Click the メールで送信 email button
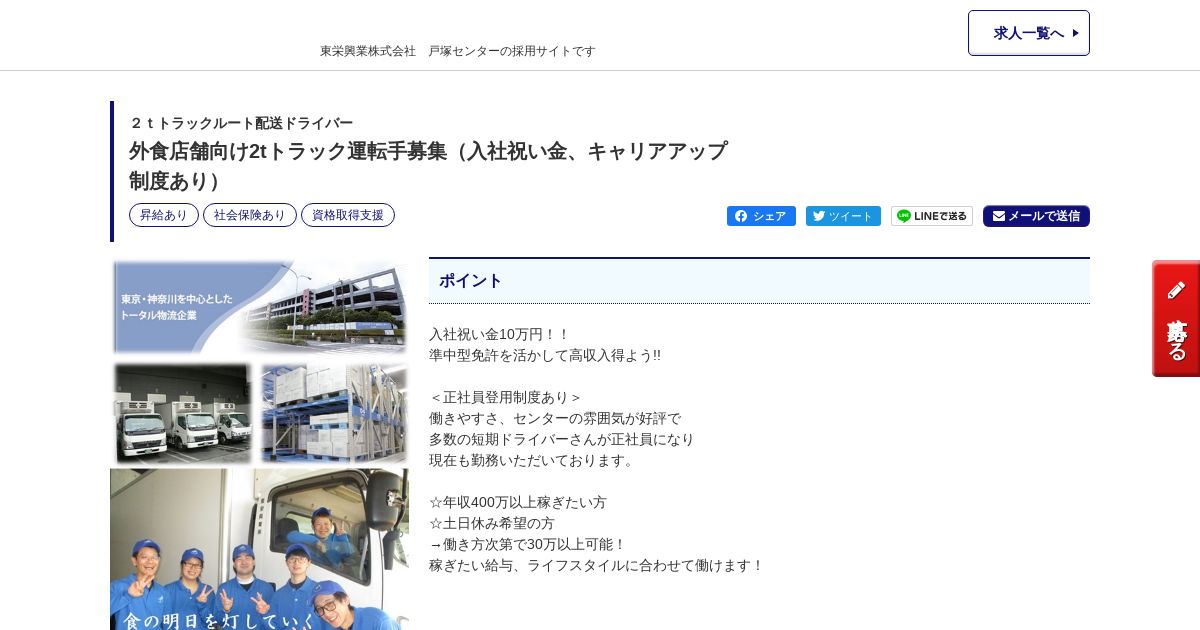This screenshot has width=1200, height=630. click(x=1036, y=216)
